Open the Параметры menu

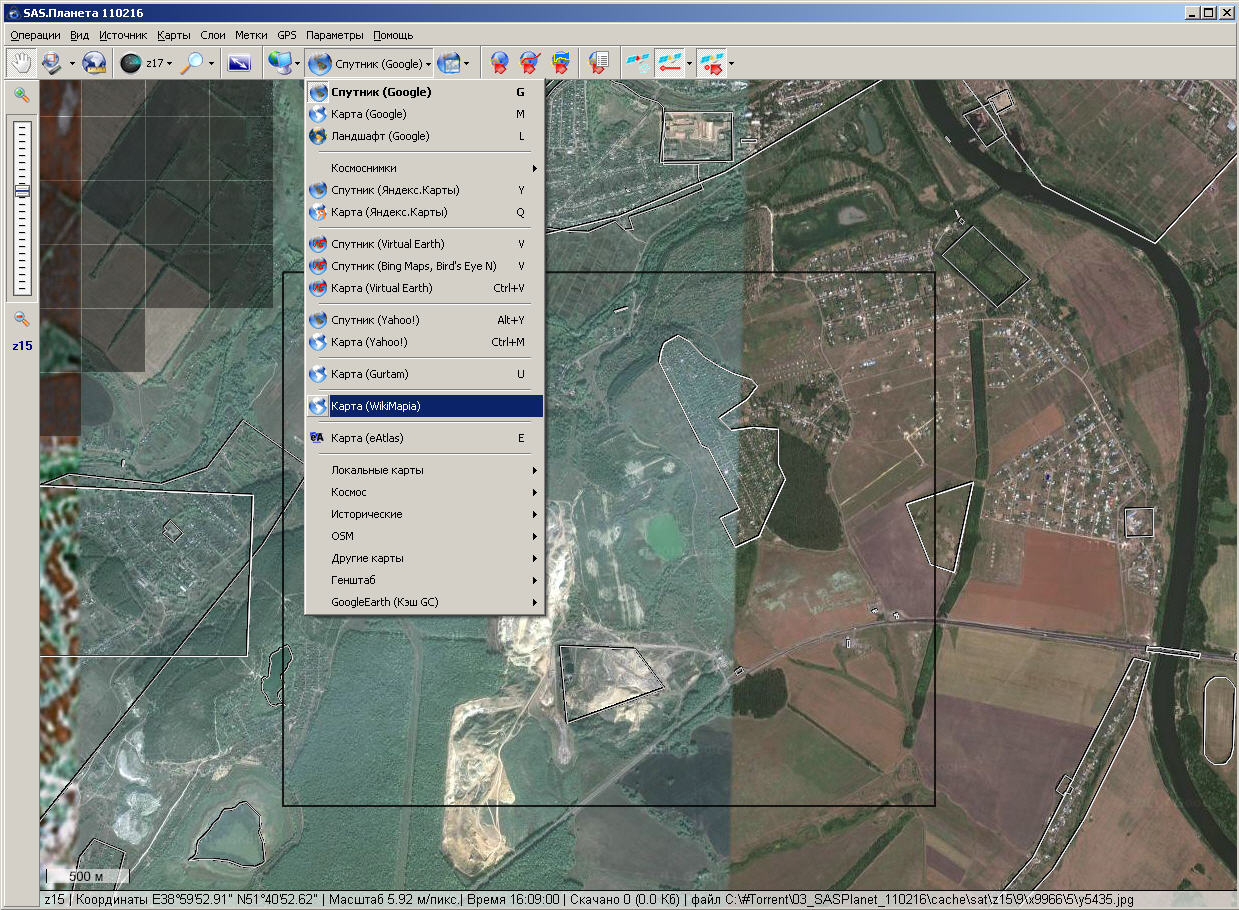point(334,35)
